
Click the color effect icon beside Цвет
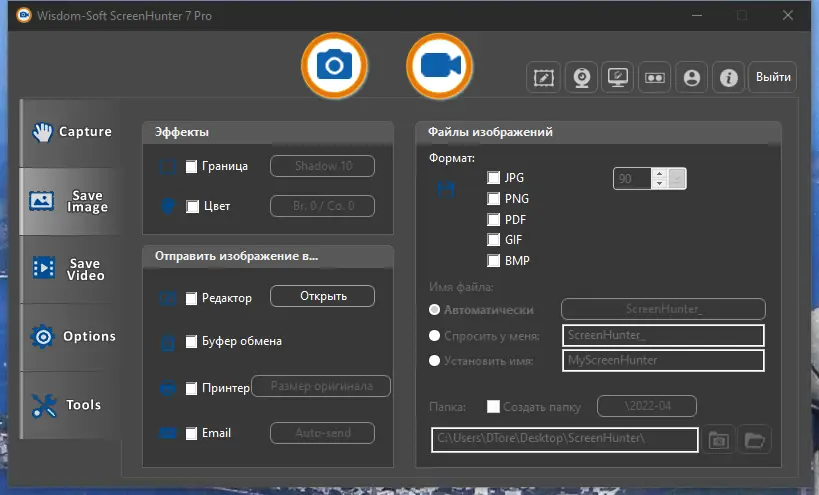tap(168, 206)
